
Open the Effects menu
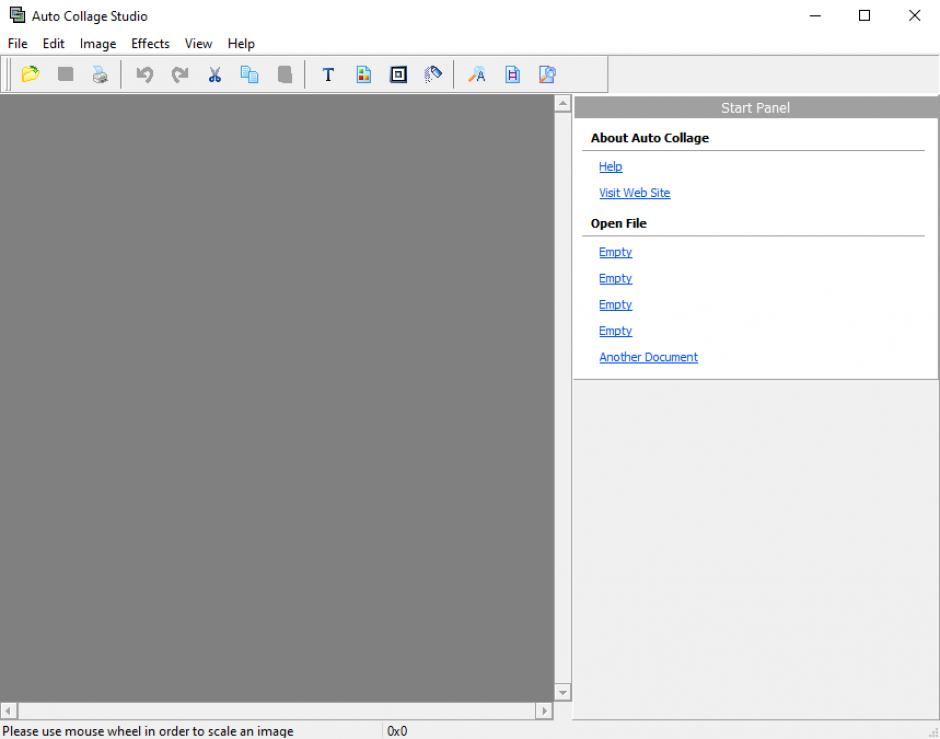pos(150,44)
